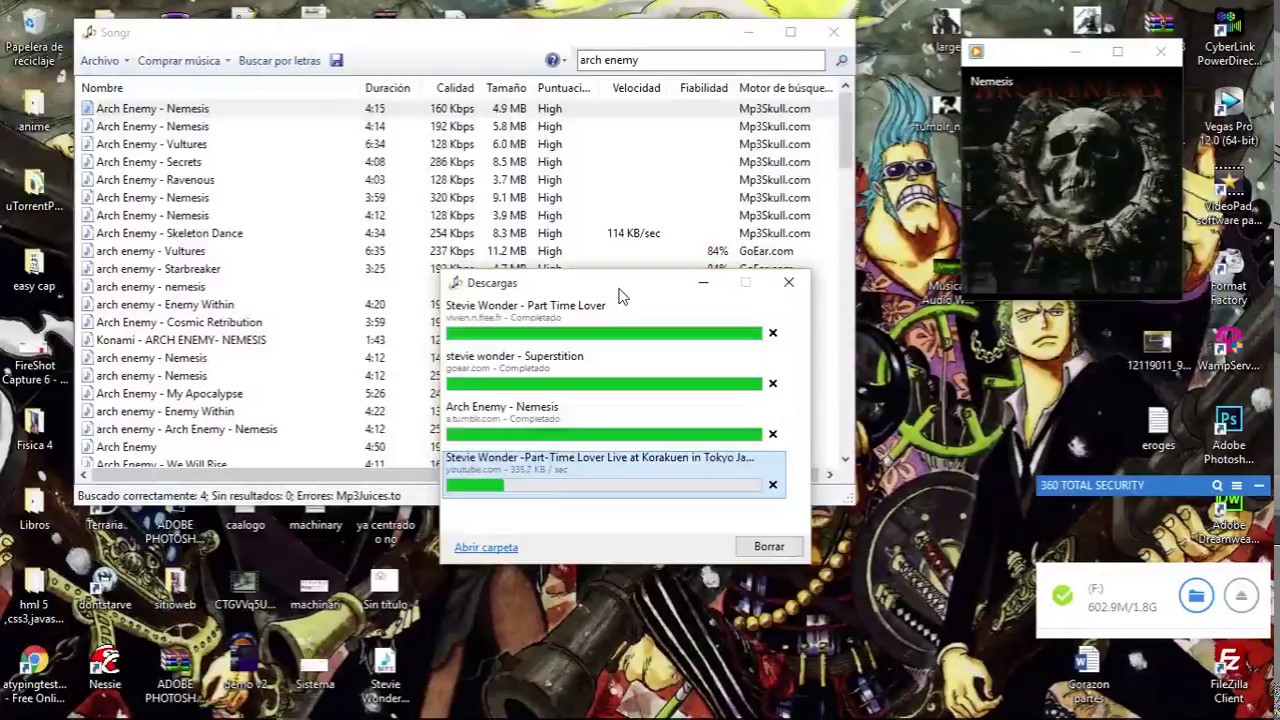This screenshot has width=1280, height=720.
Task: Click the blue help question mark icon in Songr
Action: point(552,60)
